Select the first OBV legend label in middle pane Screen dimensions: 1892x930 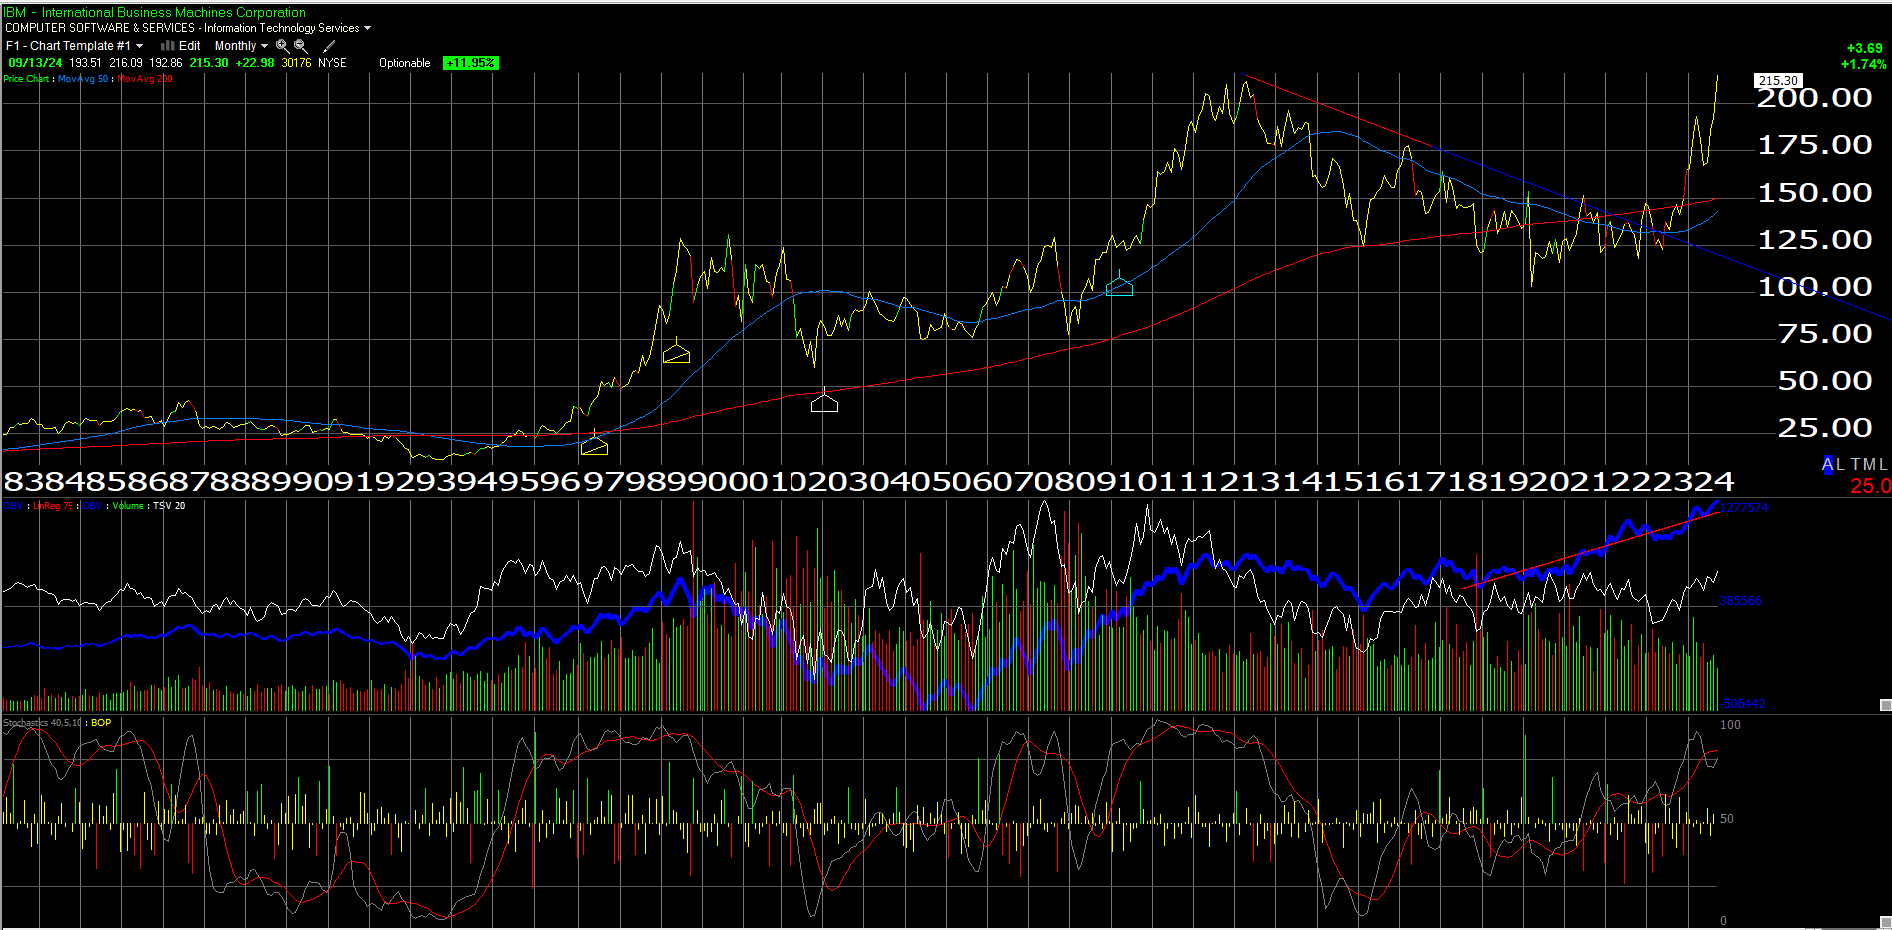coord(13,505)
